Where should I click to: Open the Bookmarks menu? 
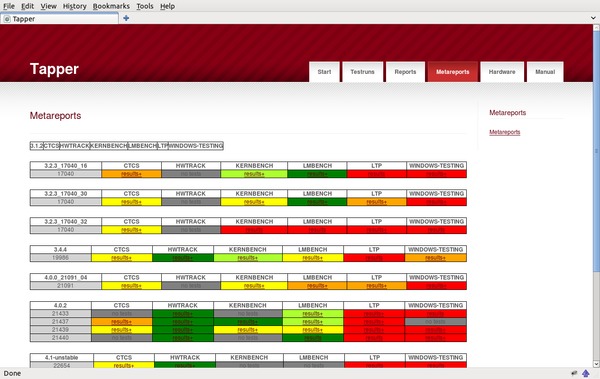click(x=111, y=6)
